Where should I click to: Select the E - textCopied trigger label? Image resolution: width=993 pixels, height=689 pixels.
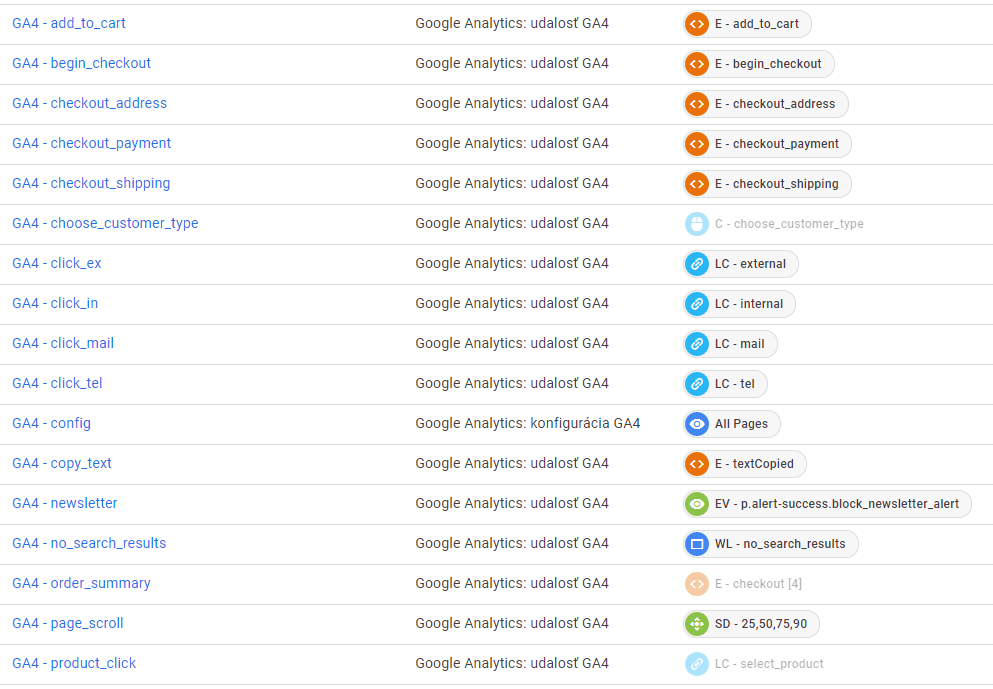click(x=754, y=464)
